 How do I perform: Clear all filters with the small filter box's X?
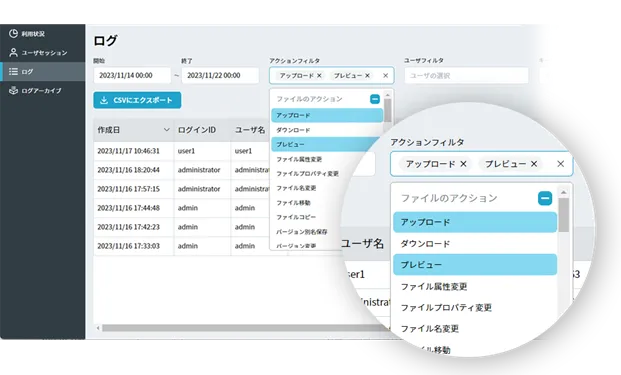click(385, 75)
